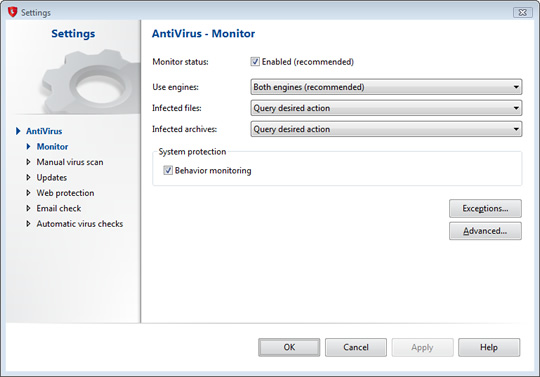This screenshot has height=377, width=540.
Task: Confirm settings with OK button
Action: tap(289, 347)
